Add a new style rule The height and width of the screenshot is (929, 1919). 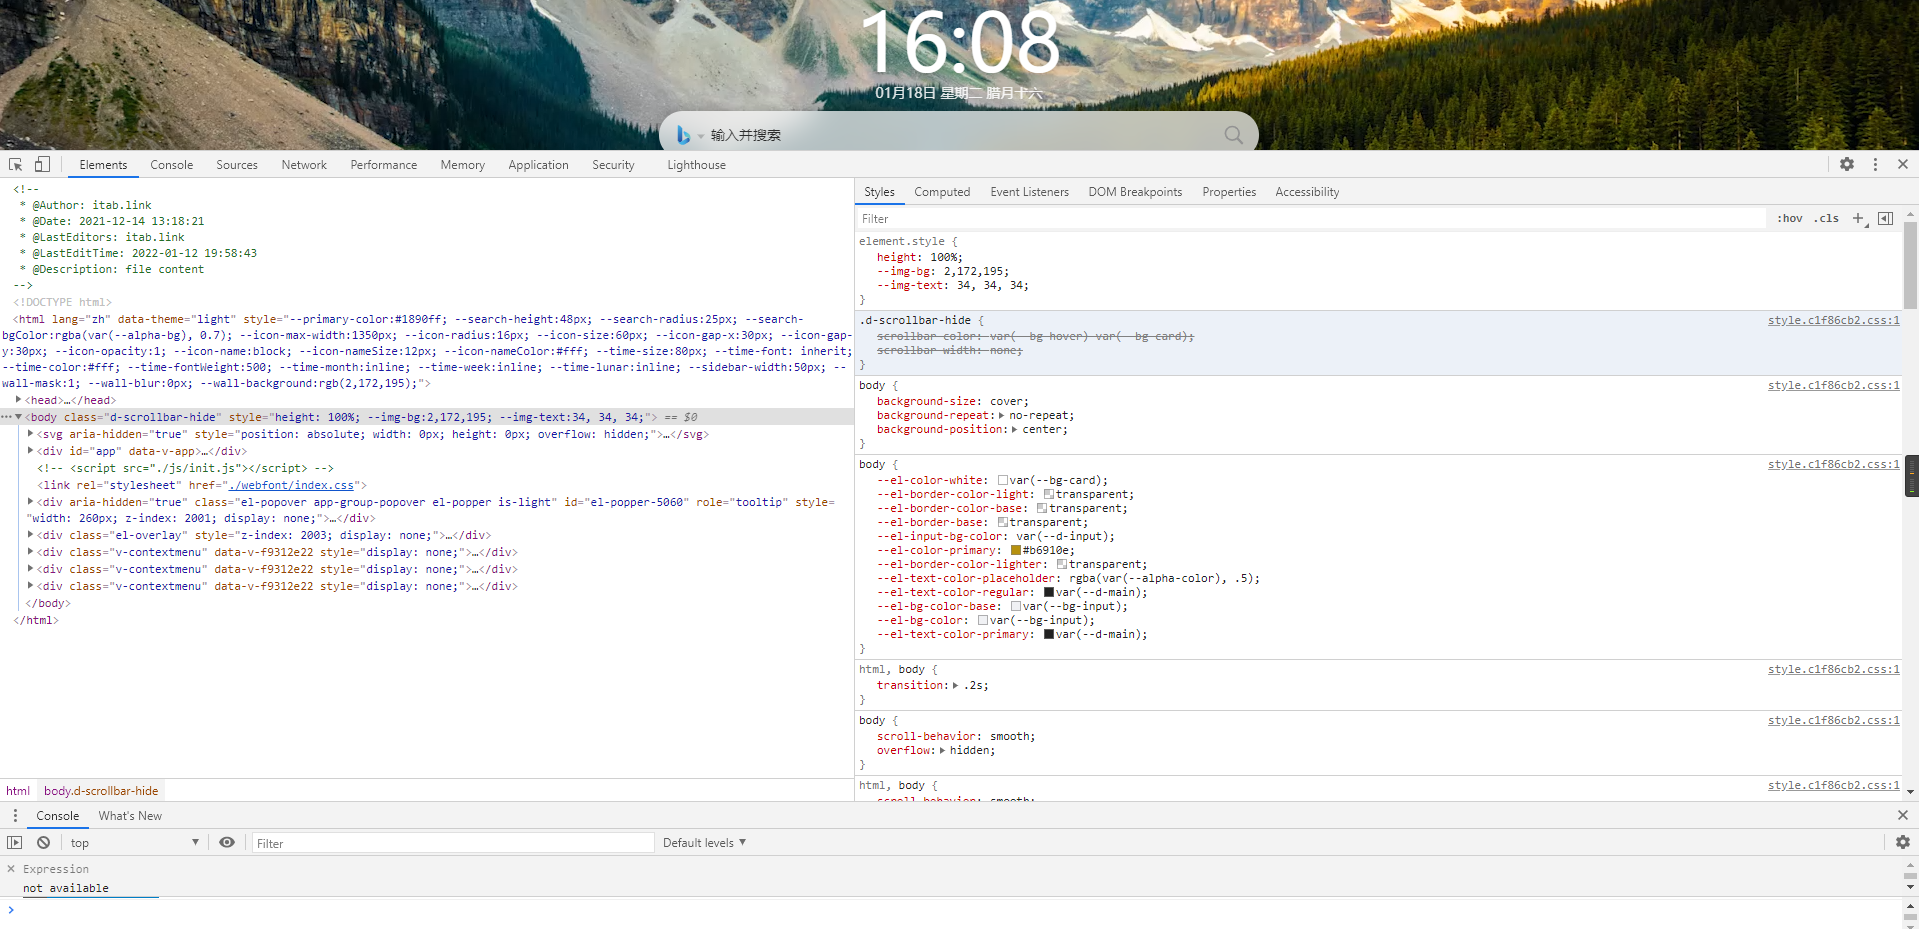[x=1858, y=218]
